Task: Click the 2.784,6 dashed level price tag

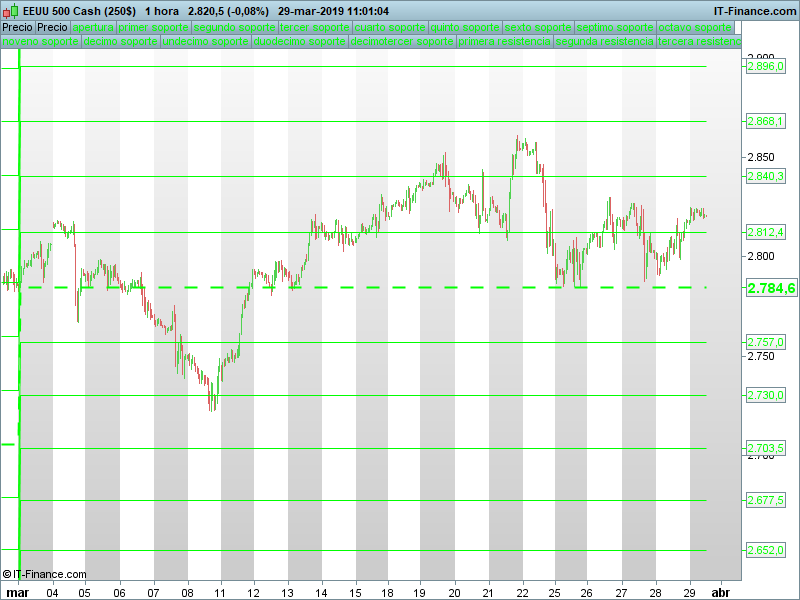Action: pyautogui.click(x=771, y=289)
